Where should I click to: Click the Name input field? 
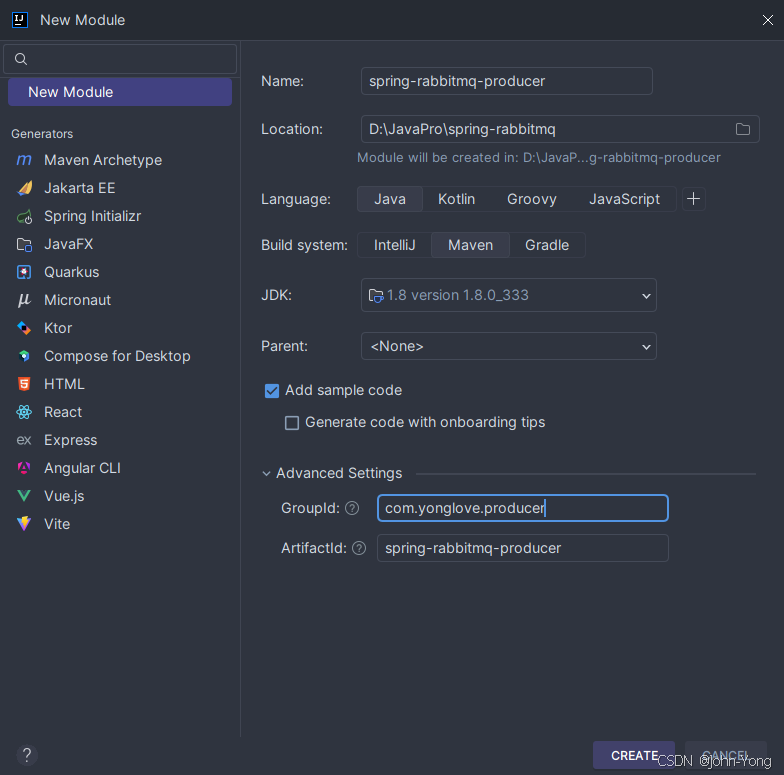point(506,81)
